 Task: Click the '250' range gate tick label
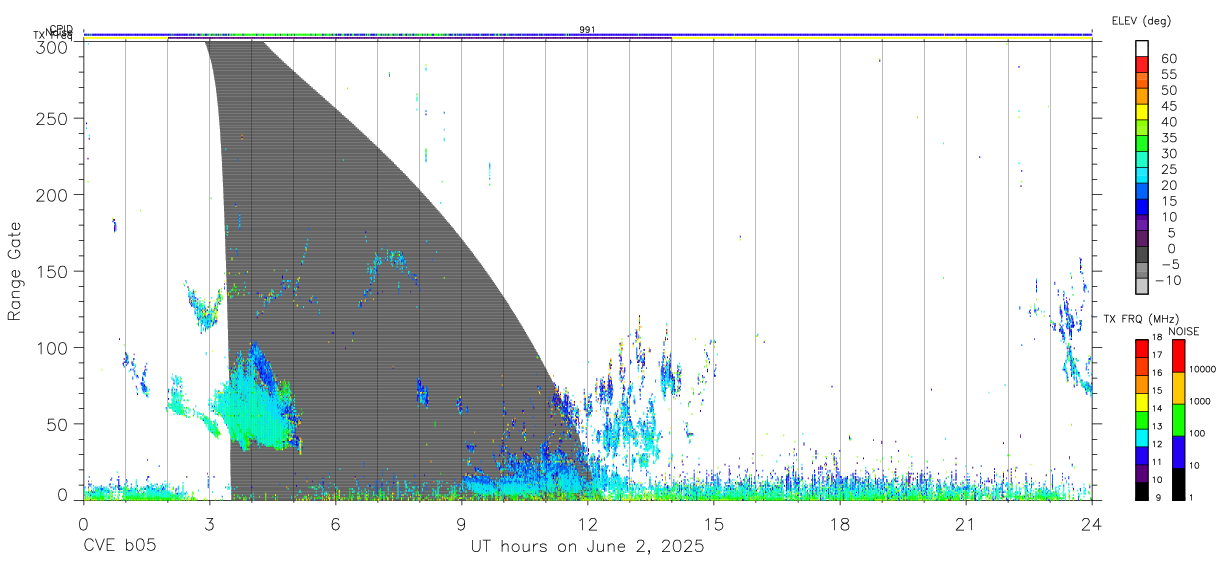53,119
